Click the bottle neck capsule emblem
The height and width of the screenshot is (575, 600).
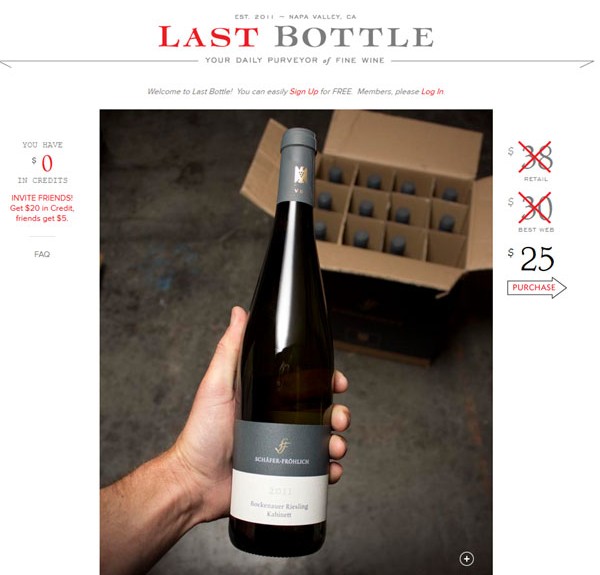point(299,176)
